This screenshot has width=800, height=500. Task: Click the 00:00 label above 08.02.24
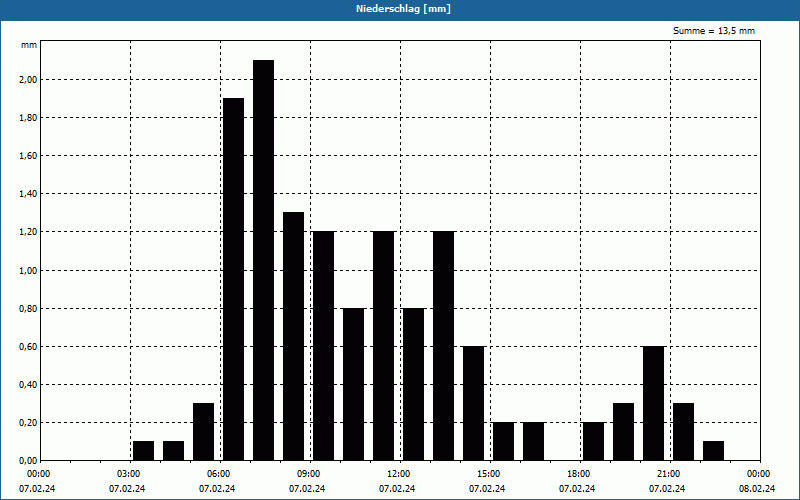click(x=760, y=474)
